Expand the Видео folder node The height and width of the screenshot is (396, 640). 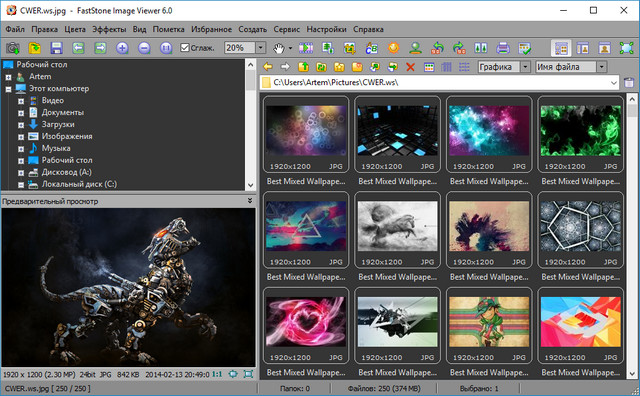point(21,100)
